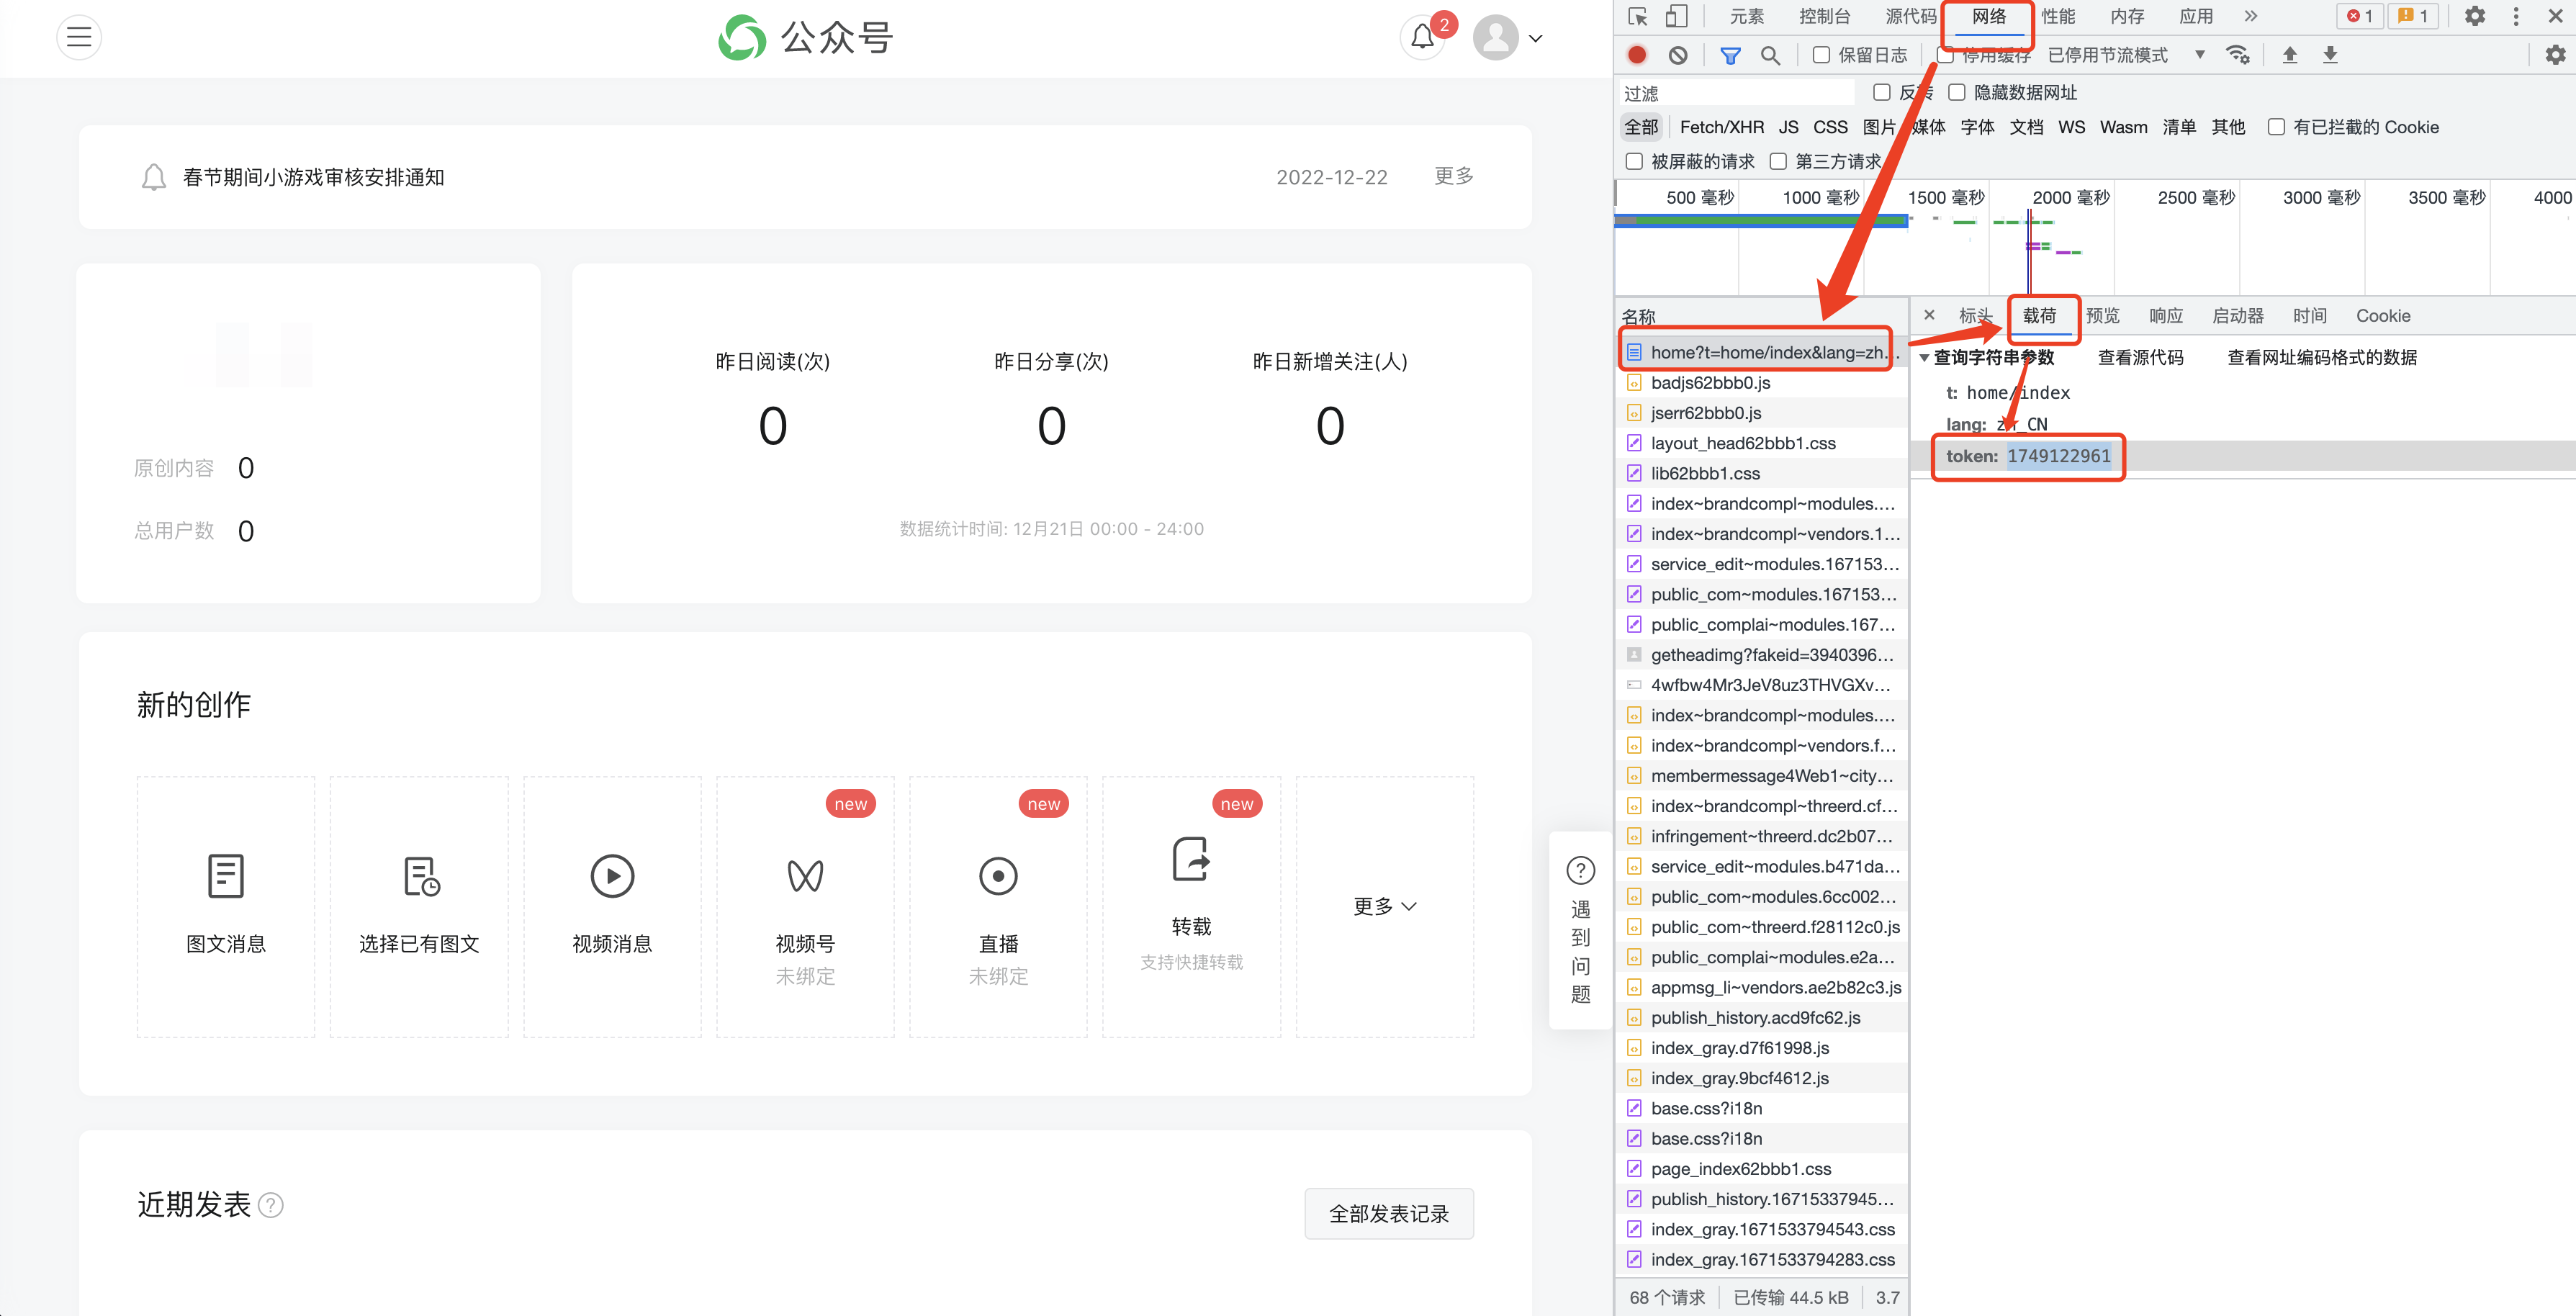Toggle the device toolbar icon

1677,16
